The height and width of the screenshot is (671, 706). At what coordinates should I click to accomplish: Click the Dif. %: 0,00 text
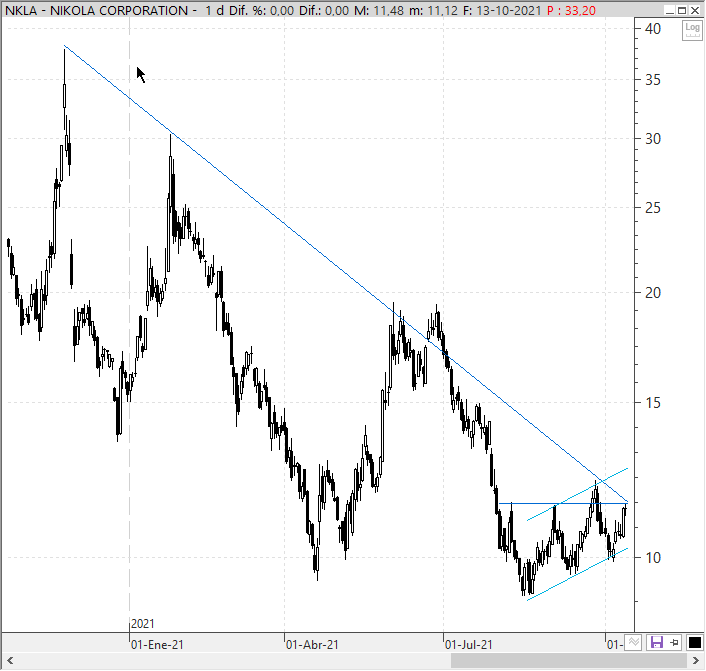point(261,10)
